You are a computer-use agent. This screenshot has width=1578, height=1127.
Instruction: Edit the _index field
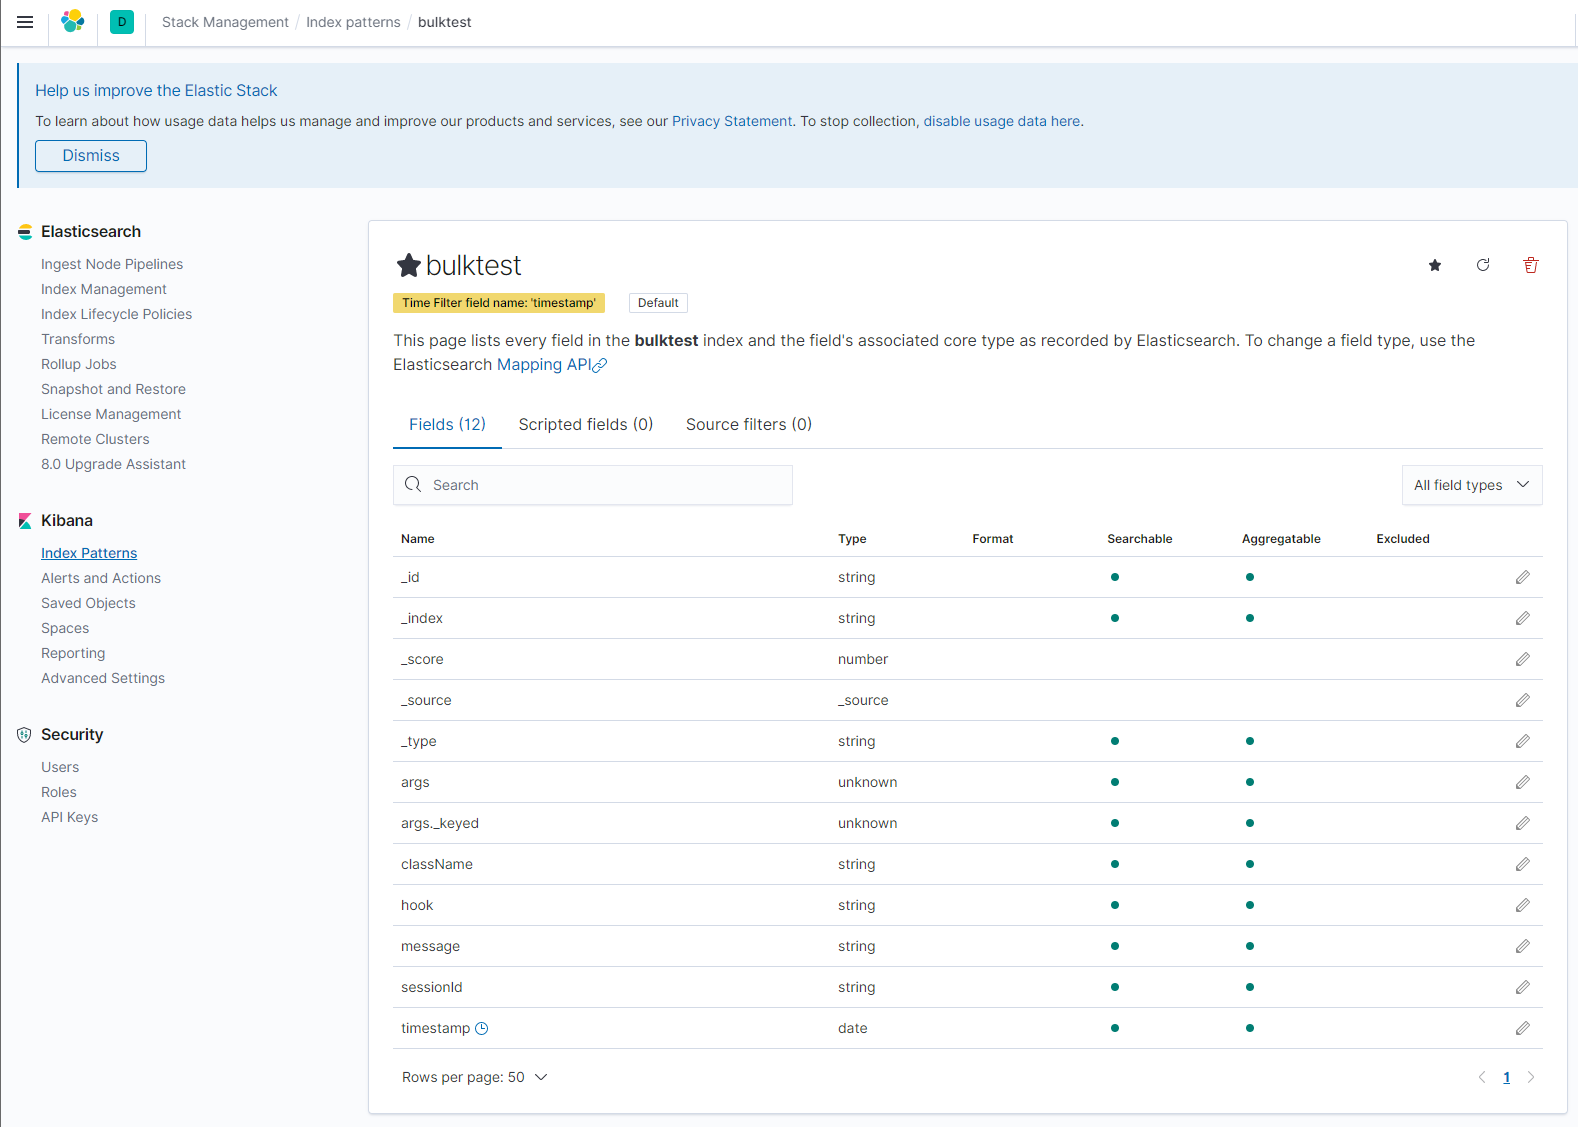(1522, 618)
